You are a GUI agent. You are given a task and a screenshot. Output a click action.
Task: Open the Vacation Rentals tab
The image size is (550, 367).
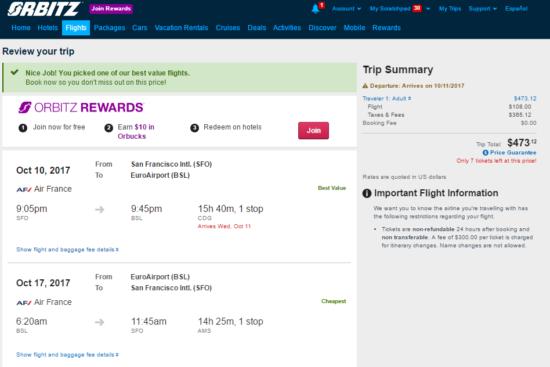(x=181, y=28)
